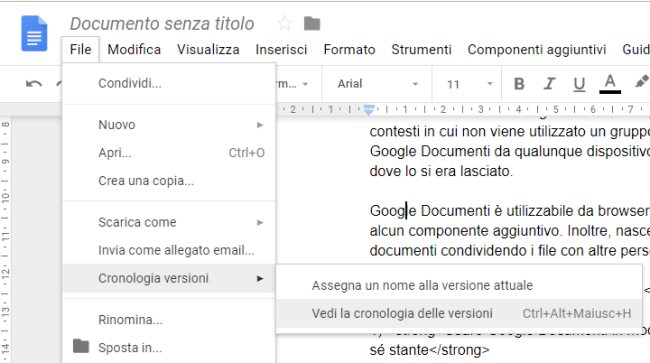Select Assegna un nome alla versione attuale

(x=459, y=286)
